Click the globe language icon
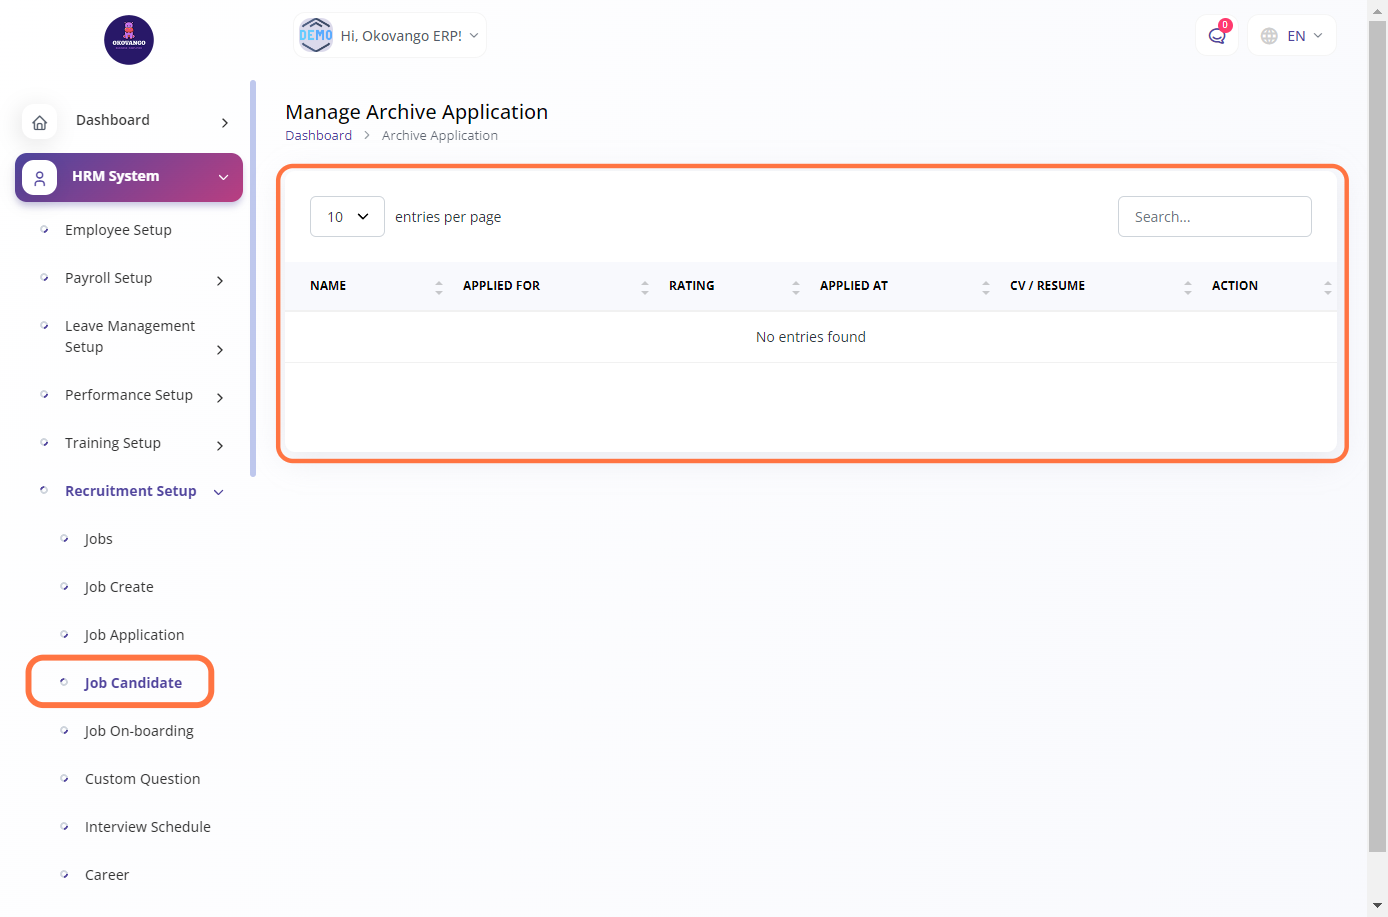This screenshot has width=1388, height=917. point(1269,36)
